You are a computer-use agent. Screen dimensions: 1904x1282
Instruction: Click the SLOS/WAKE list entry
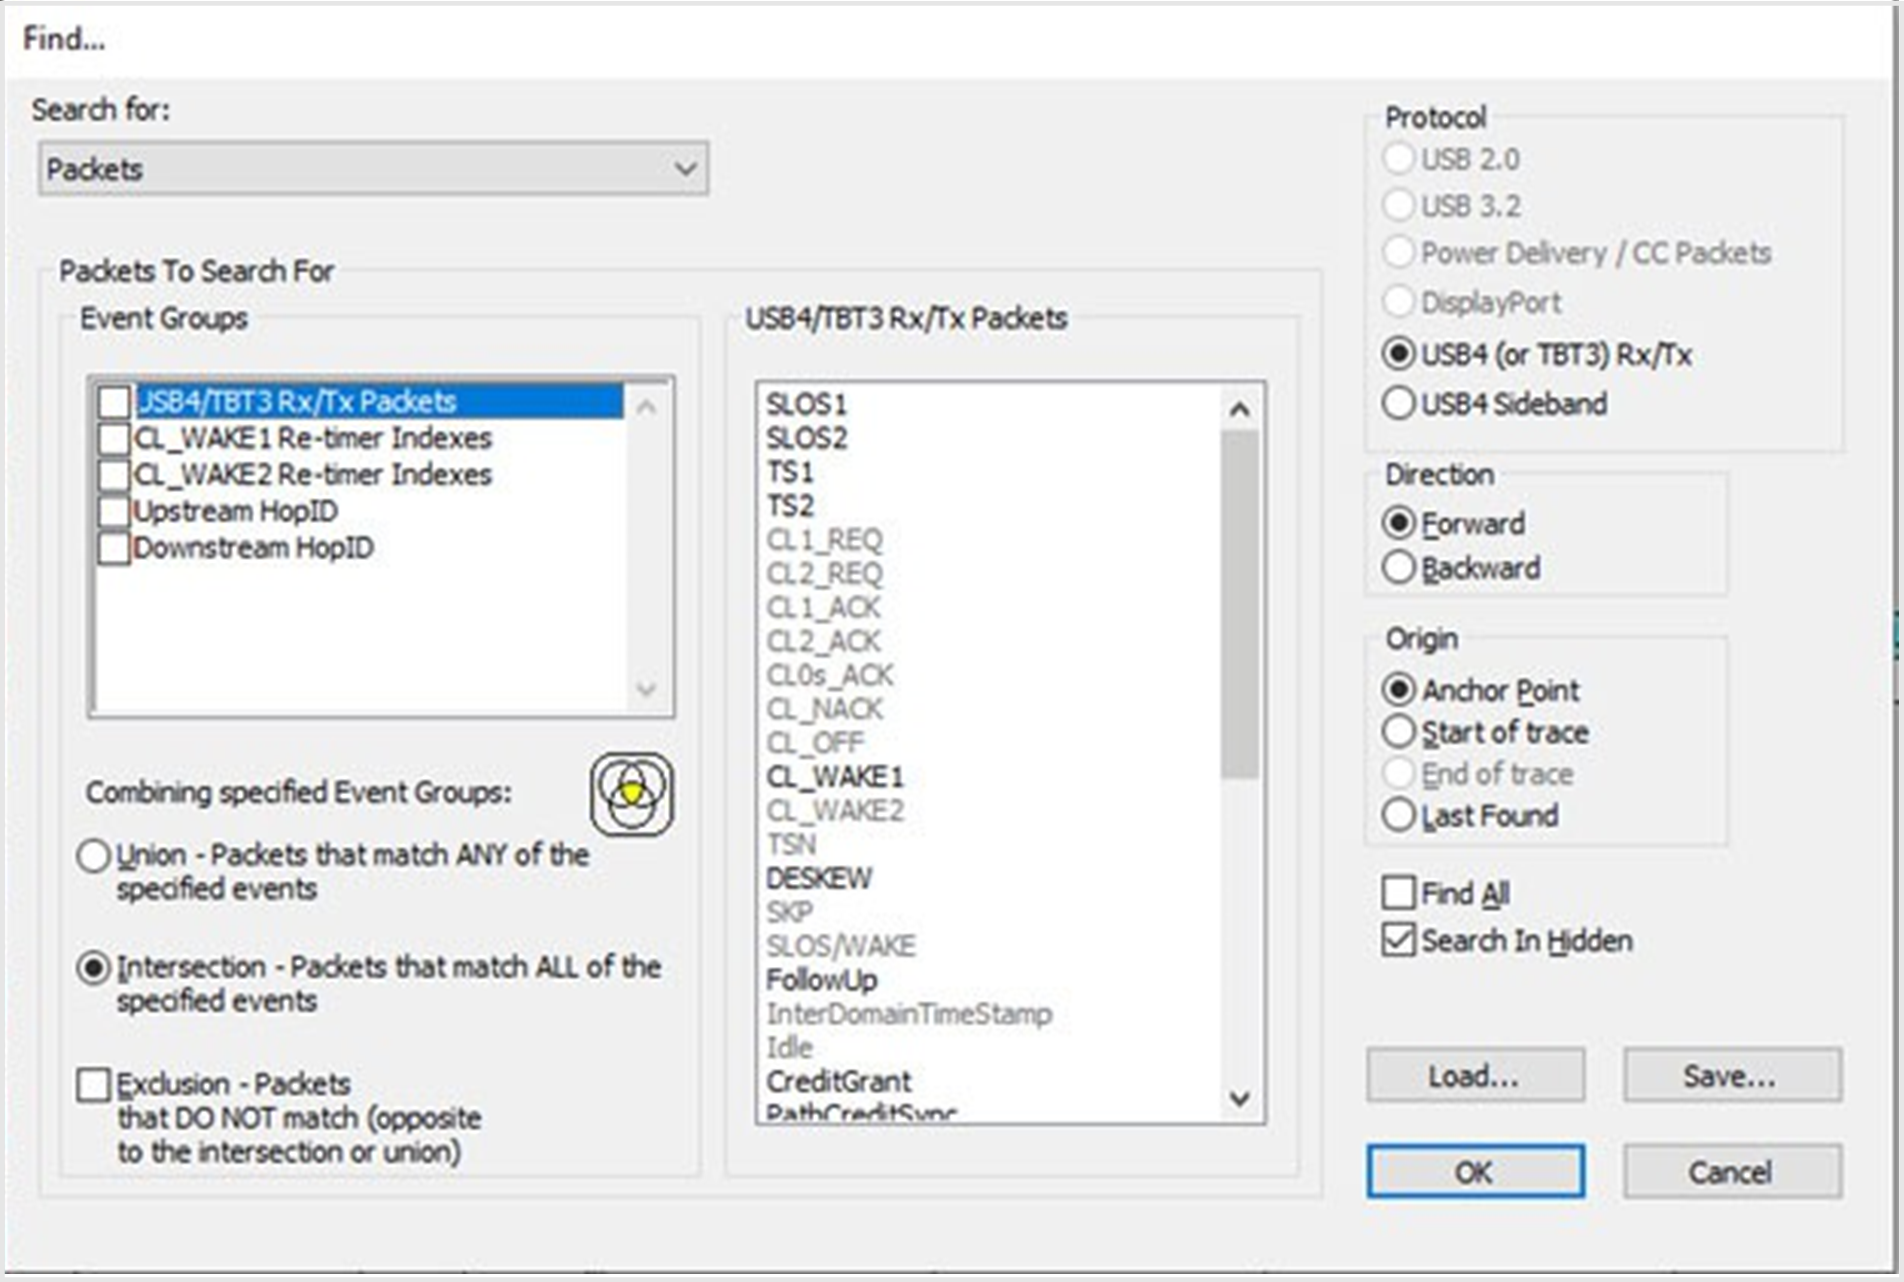840,946
